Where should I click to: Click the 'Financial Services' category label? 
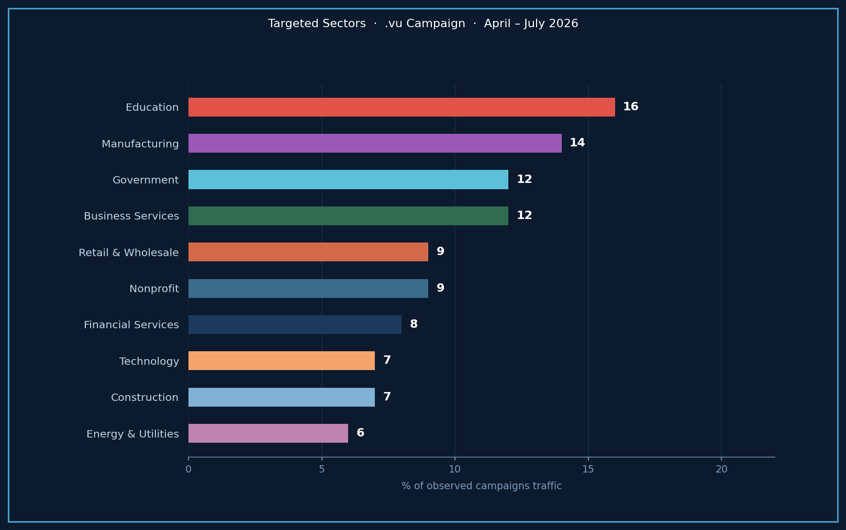coord(131,325)
